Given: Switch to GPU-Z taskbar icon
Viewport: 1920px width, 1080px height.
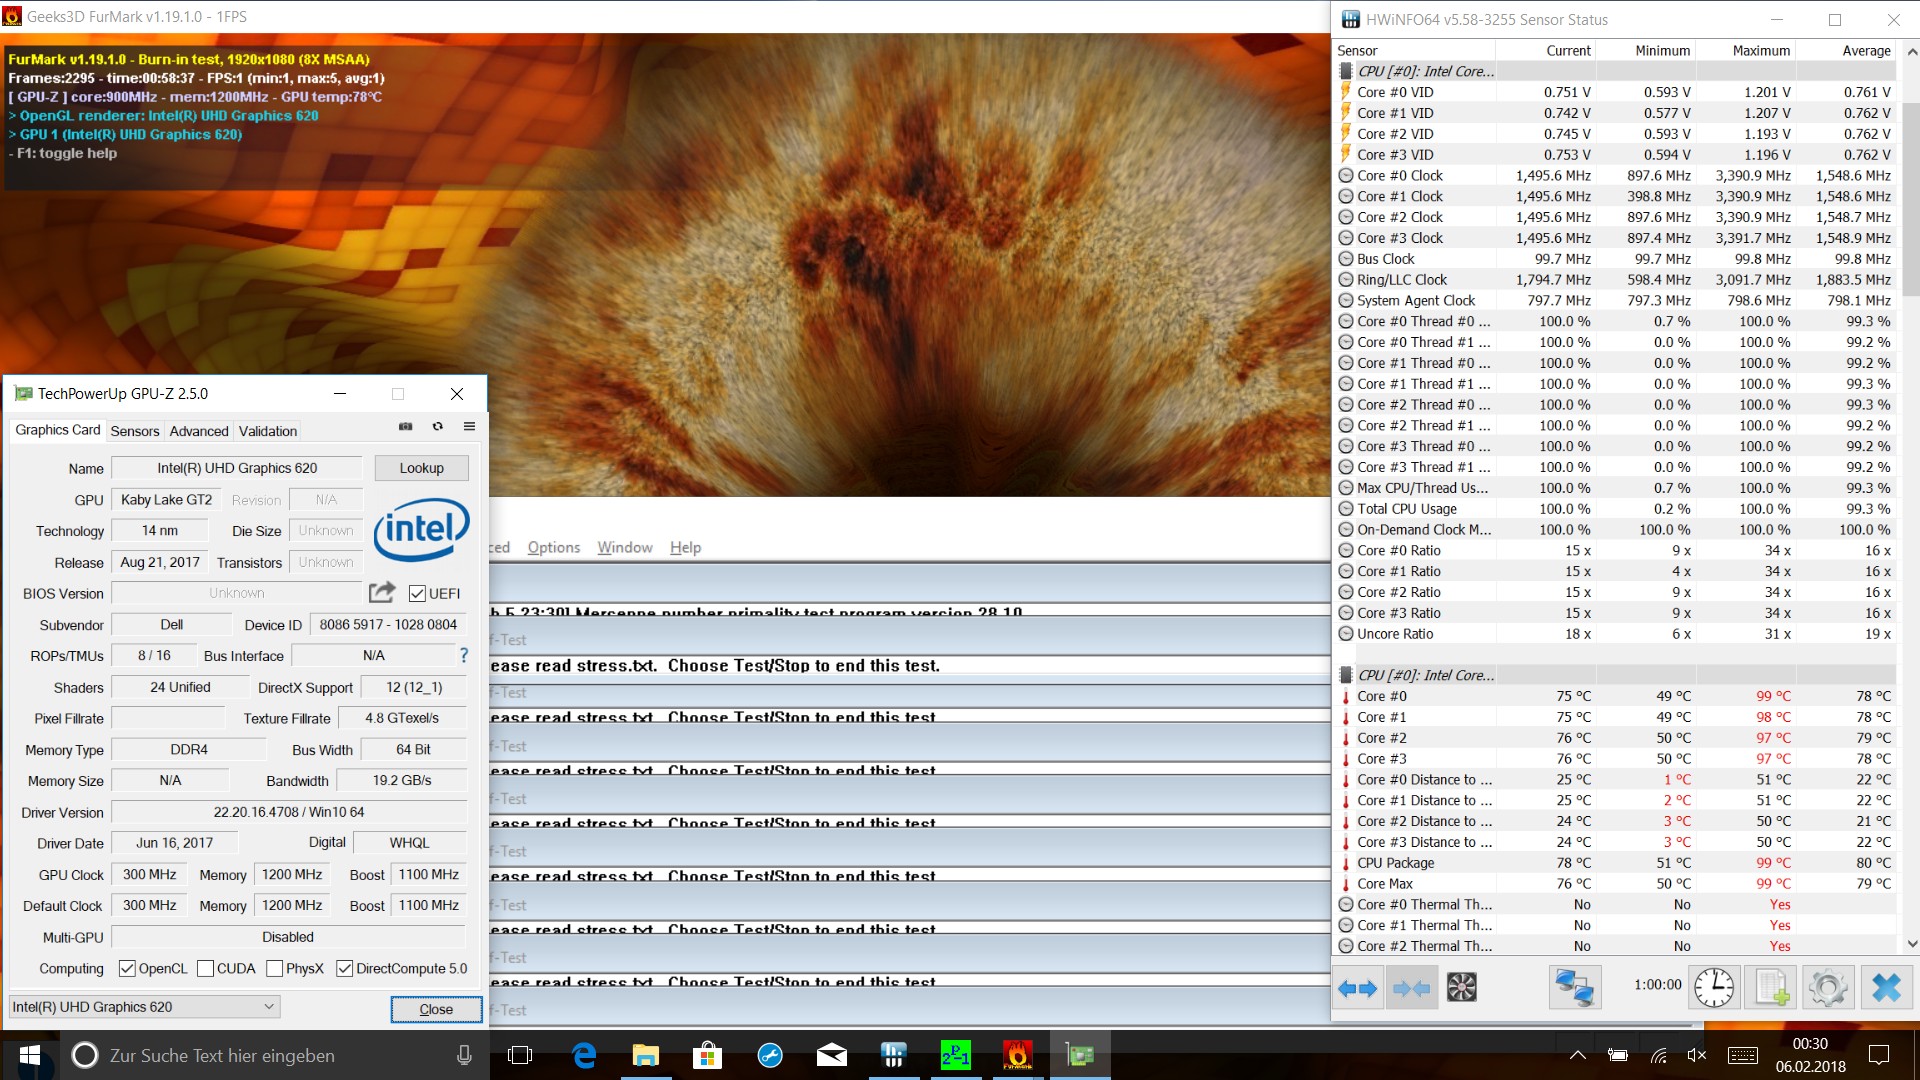Looking at the screenshot, I should [x=1080, y=1055].
